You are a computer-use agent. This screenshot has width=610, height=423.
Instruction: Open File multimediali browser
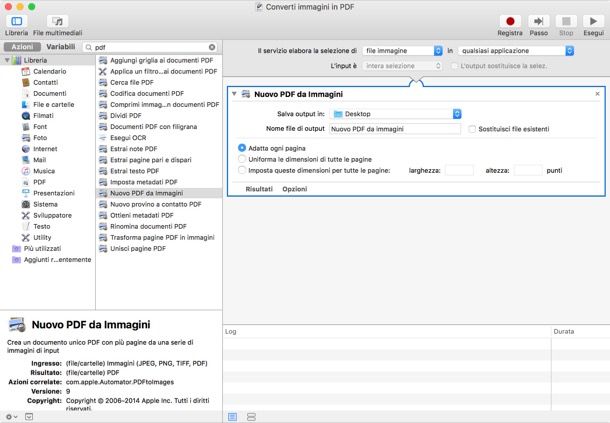[57, 21]
